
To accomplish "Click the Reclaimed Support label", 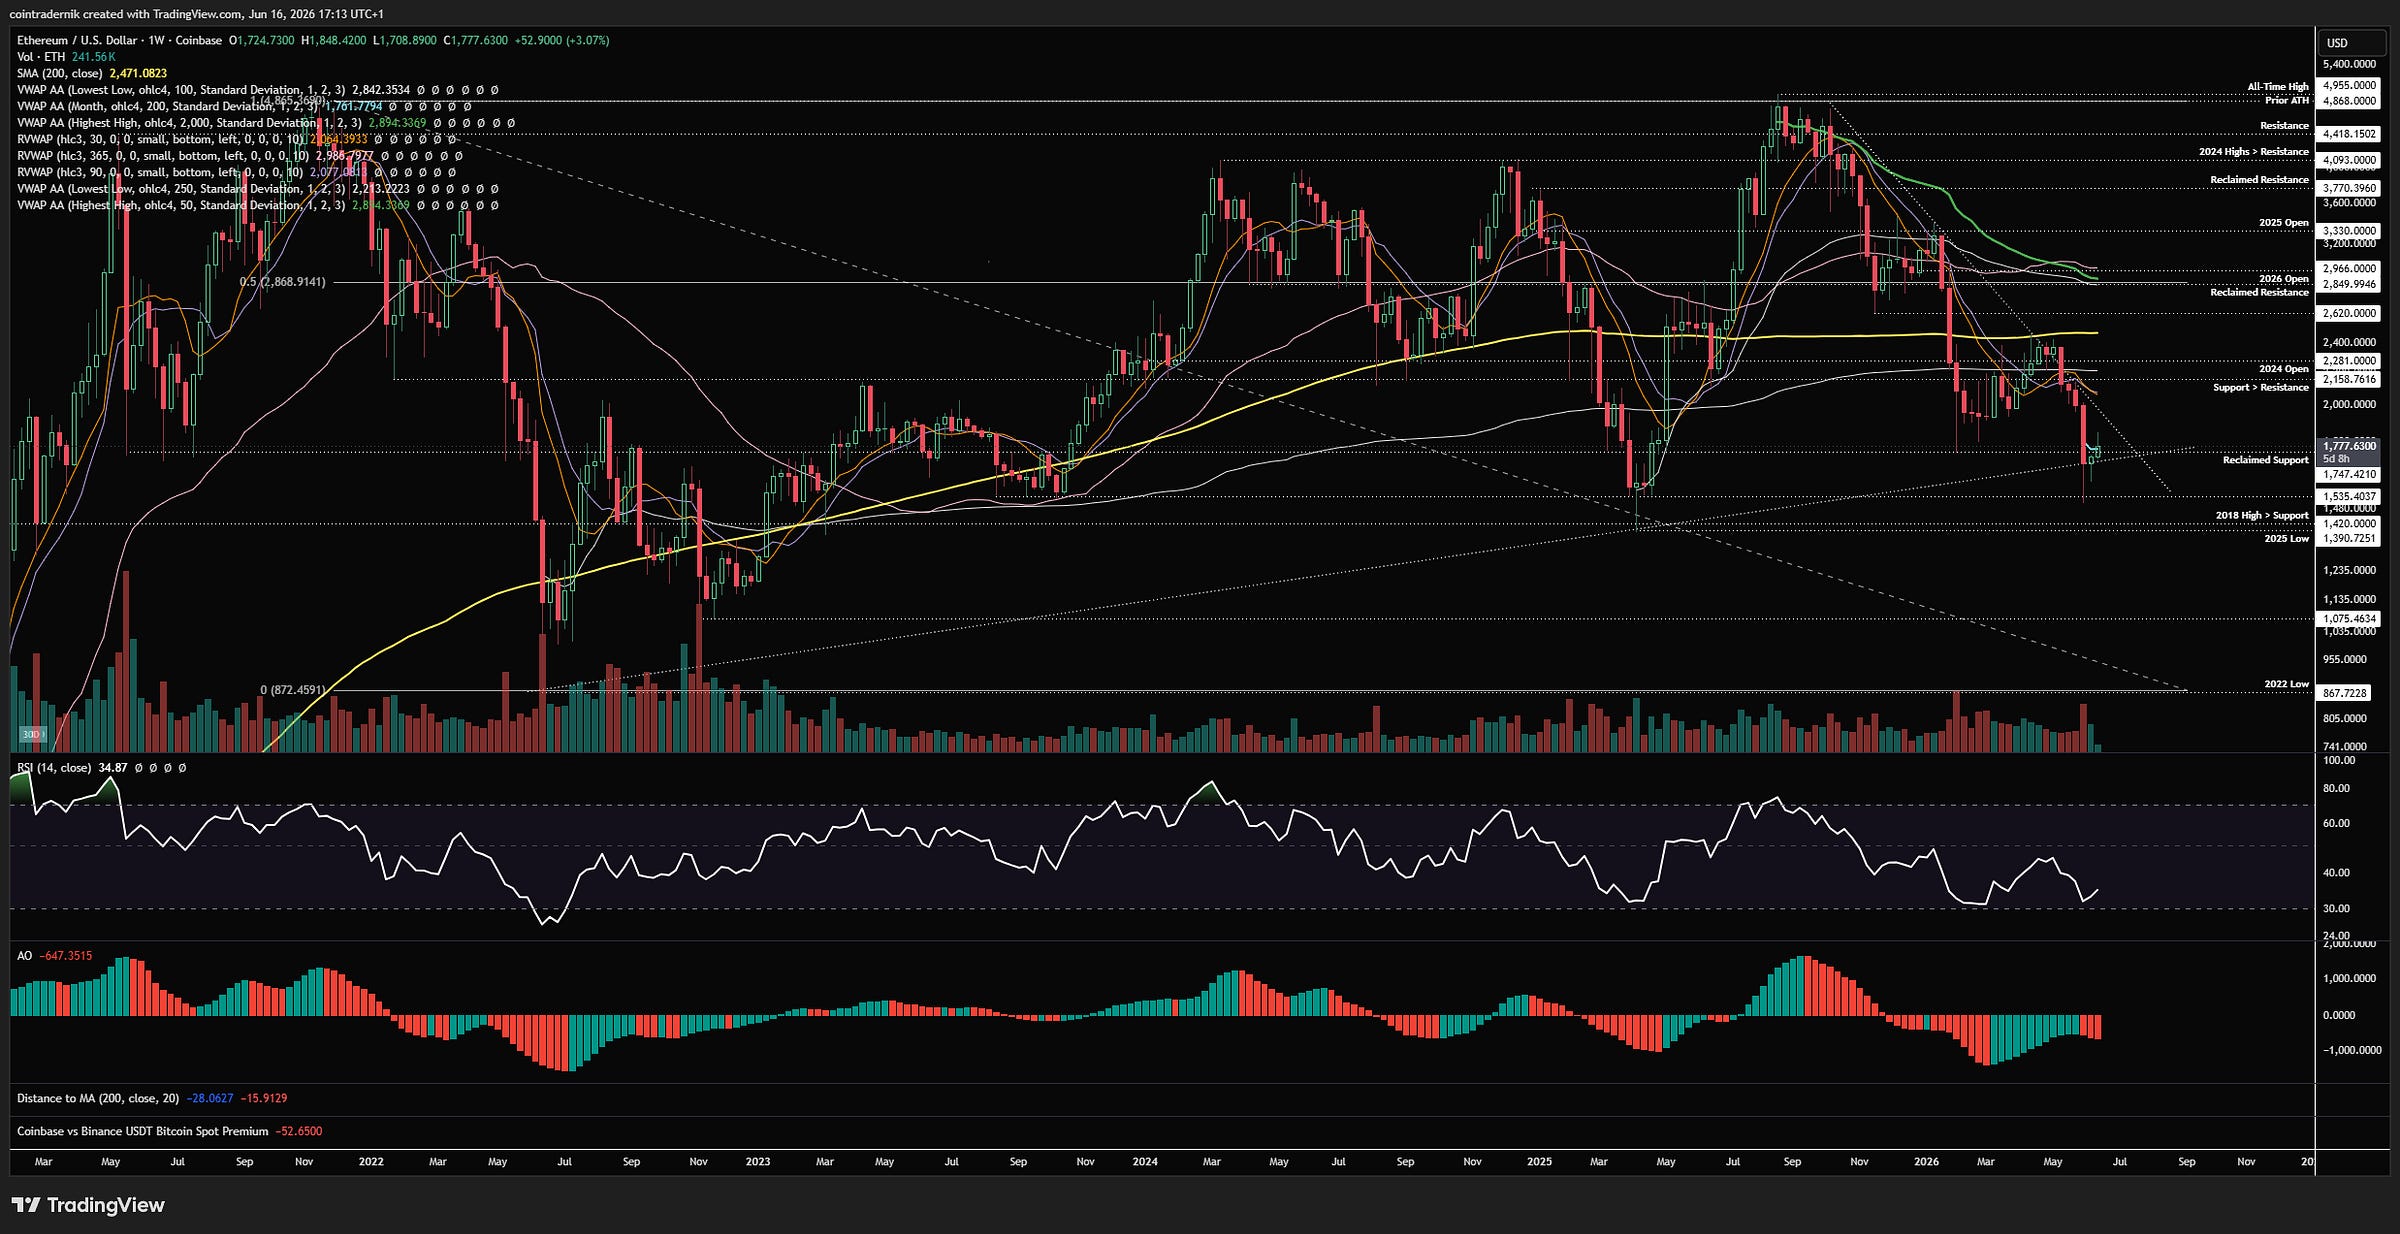I will (x=2266, y=460).
